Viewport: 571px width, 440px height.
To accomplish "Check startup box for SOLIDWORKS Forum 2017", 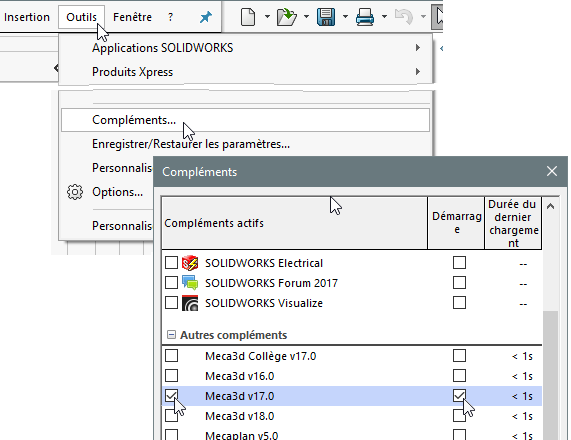I will (x=459, y=283).
